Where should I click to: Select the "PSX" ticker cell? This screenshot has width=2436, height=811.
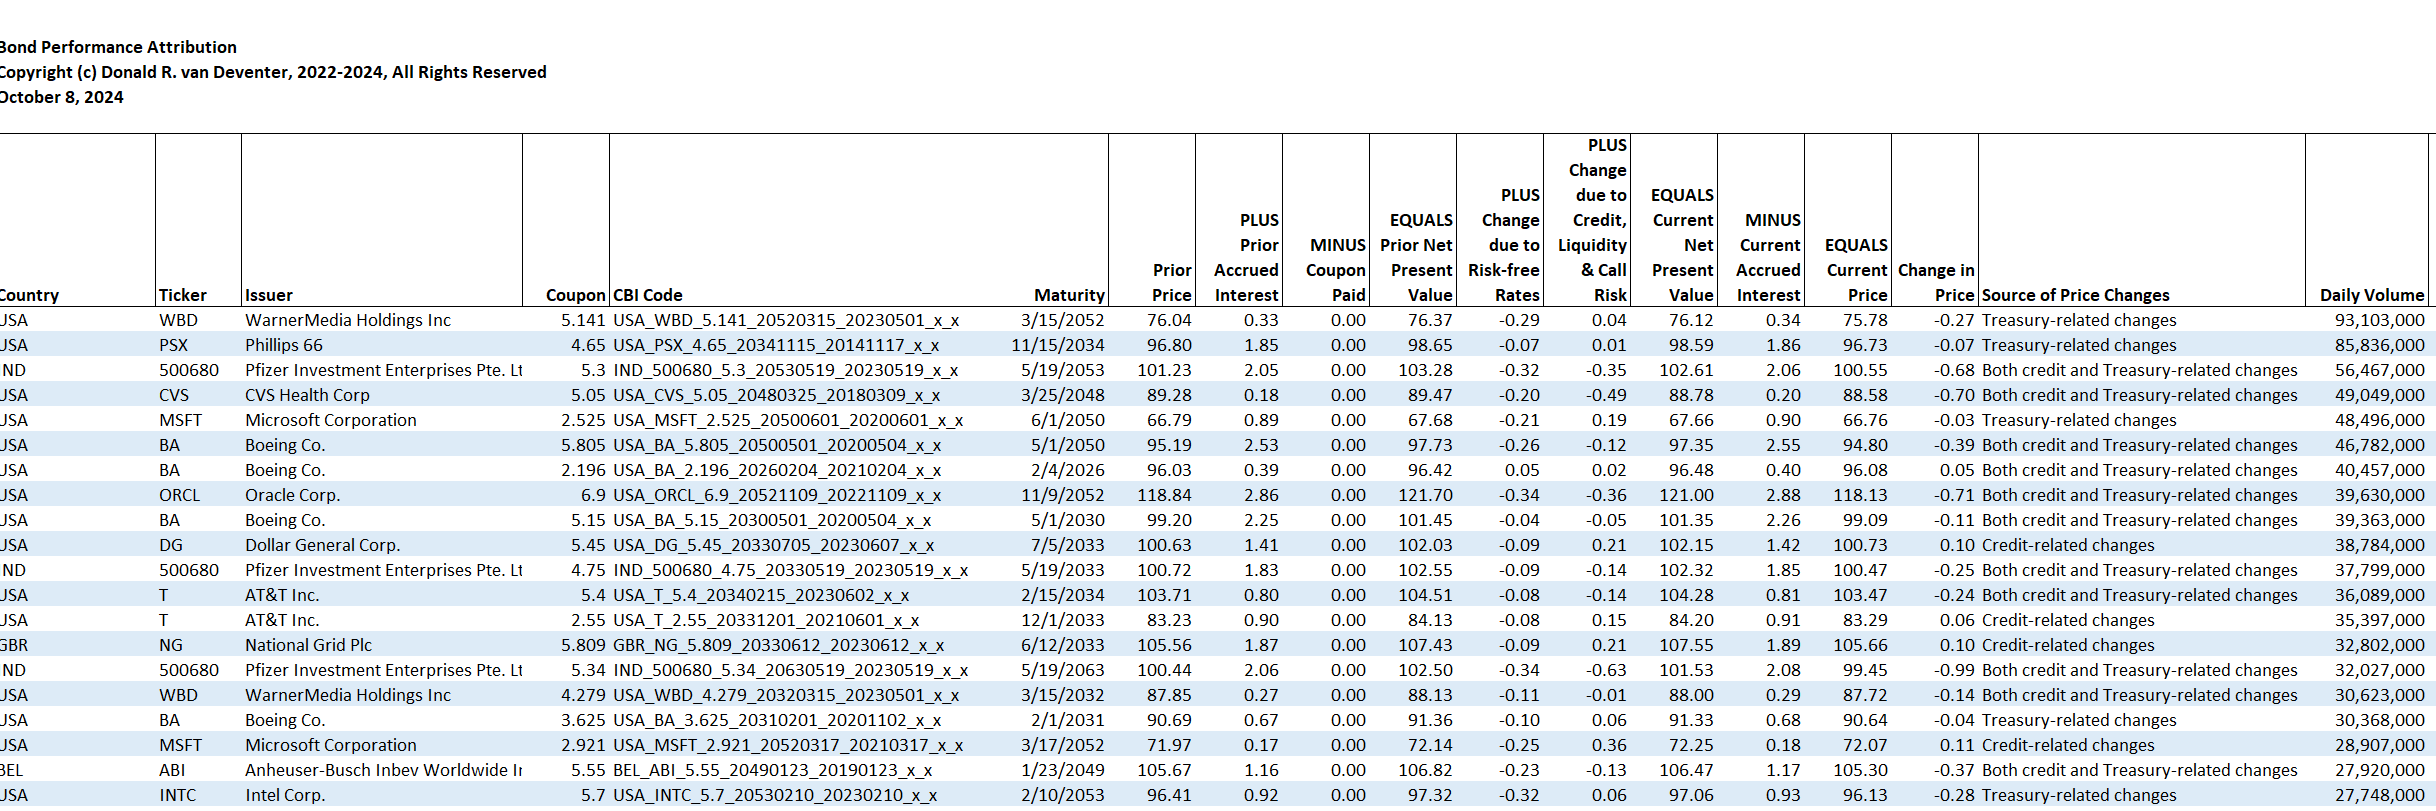pyautogui.click(x=173, y=345)
